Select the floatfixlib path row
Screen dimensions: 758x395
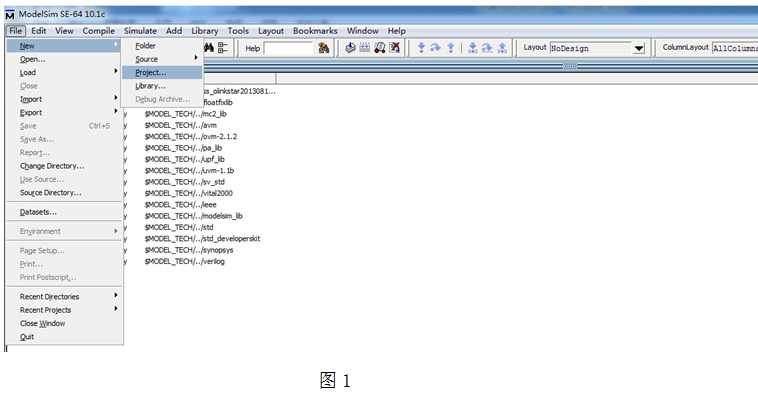pyautogui.click(x=218, y=102)
